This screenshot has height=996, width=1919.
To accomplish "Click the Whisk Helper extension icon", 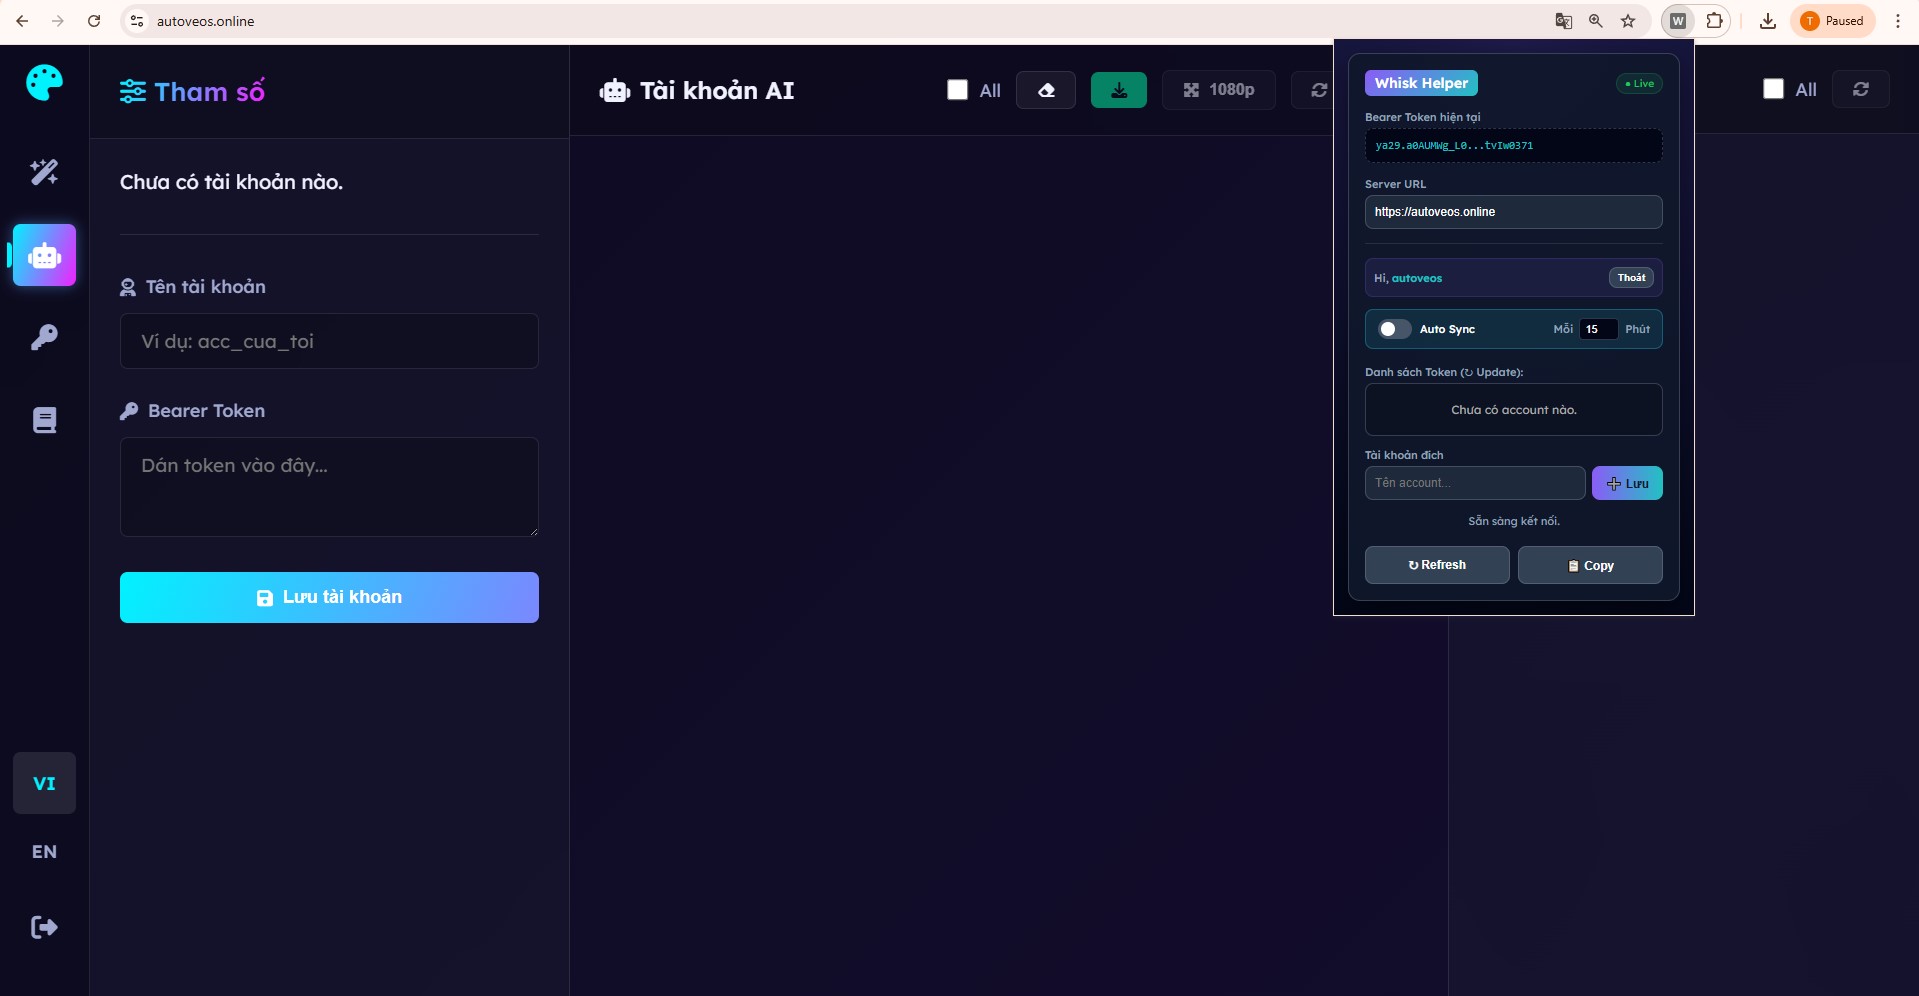I will coord(1678,21).
